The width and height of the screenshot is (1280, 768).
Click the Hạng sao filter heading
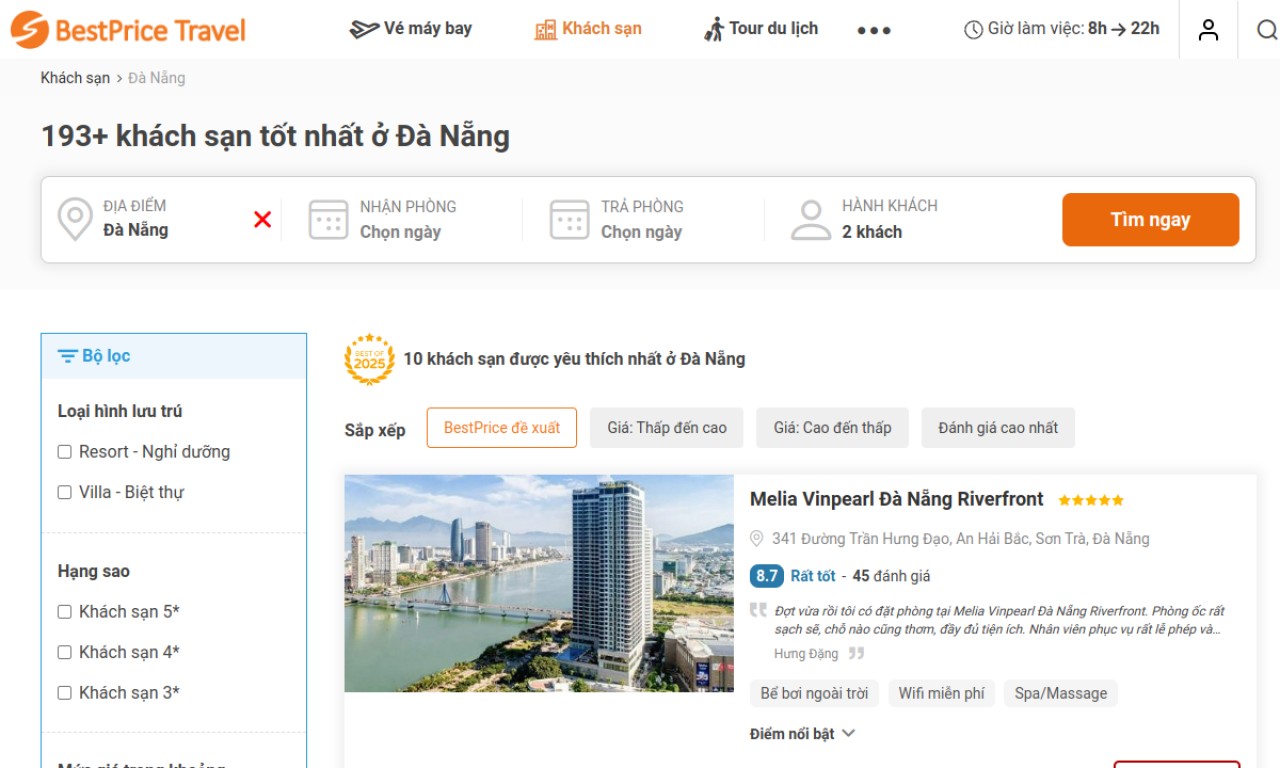(94, 572)
